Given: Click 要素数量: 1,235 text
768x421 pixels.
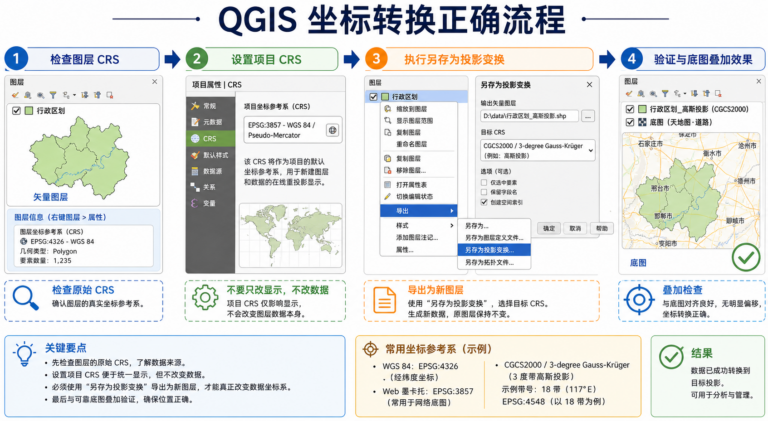Looking at the screenshot, I should point(46,260).
